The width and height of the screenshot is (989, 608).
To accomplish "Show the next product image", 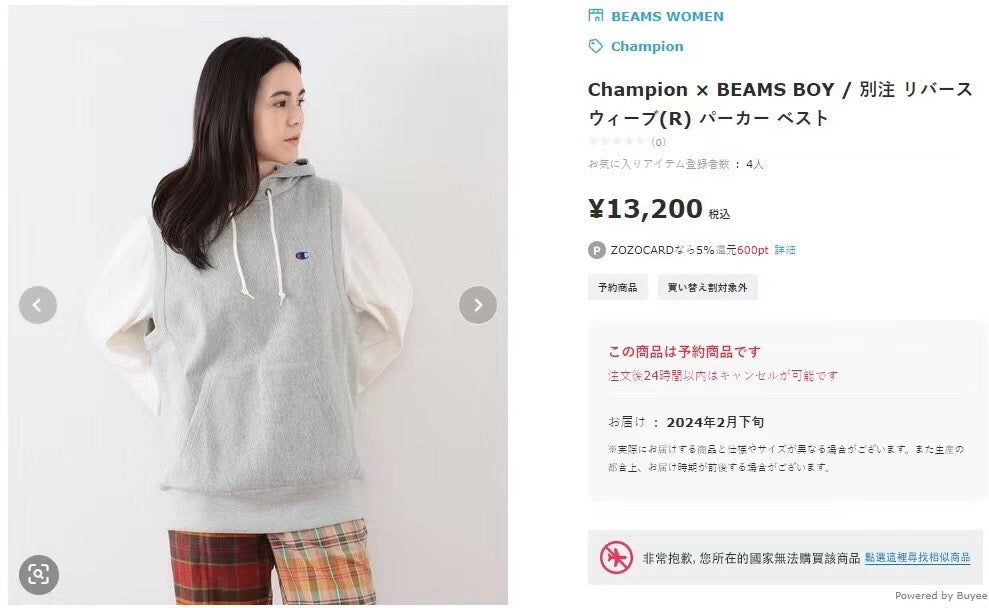I will click(x=478, y=305).
